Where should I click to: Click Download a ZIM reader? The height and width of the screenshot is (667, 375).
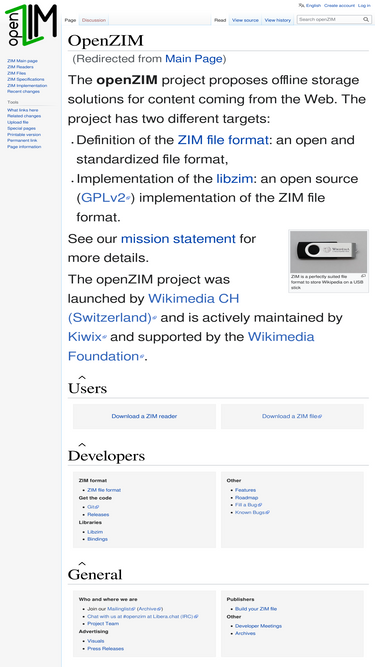tap(144, 416)
